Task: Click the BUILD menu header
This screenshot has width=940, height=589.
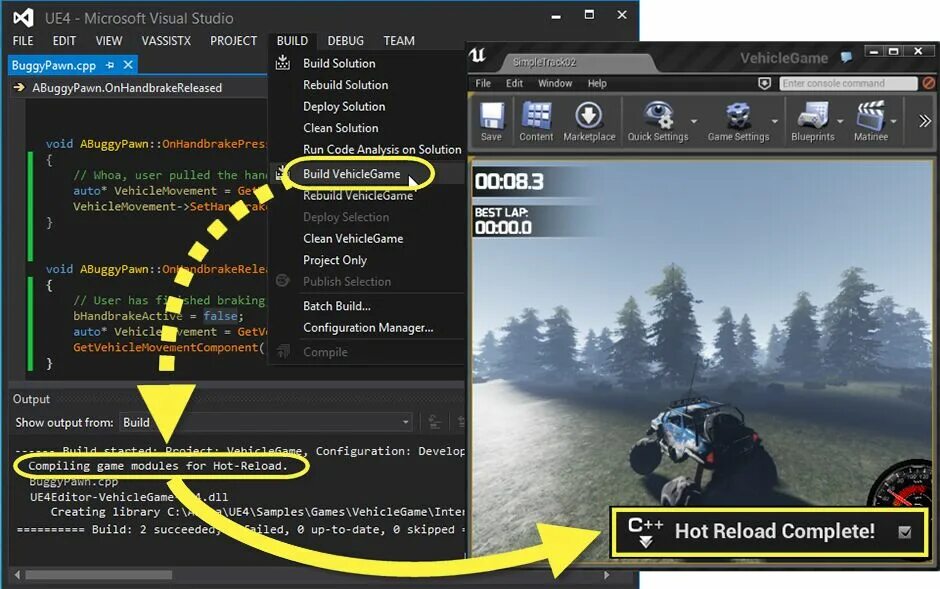Action: click(292, 41)
